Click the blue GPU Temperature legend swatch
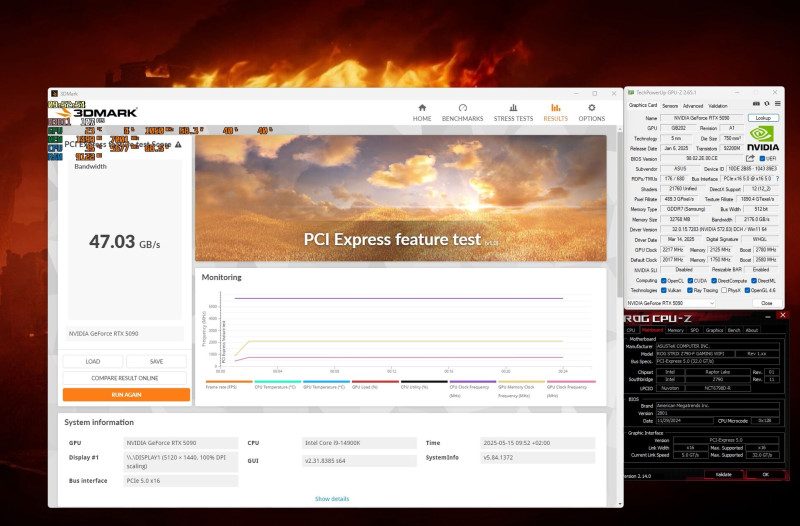 (x=327, y=382)
